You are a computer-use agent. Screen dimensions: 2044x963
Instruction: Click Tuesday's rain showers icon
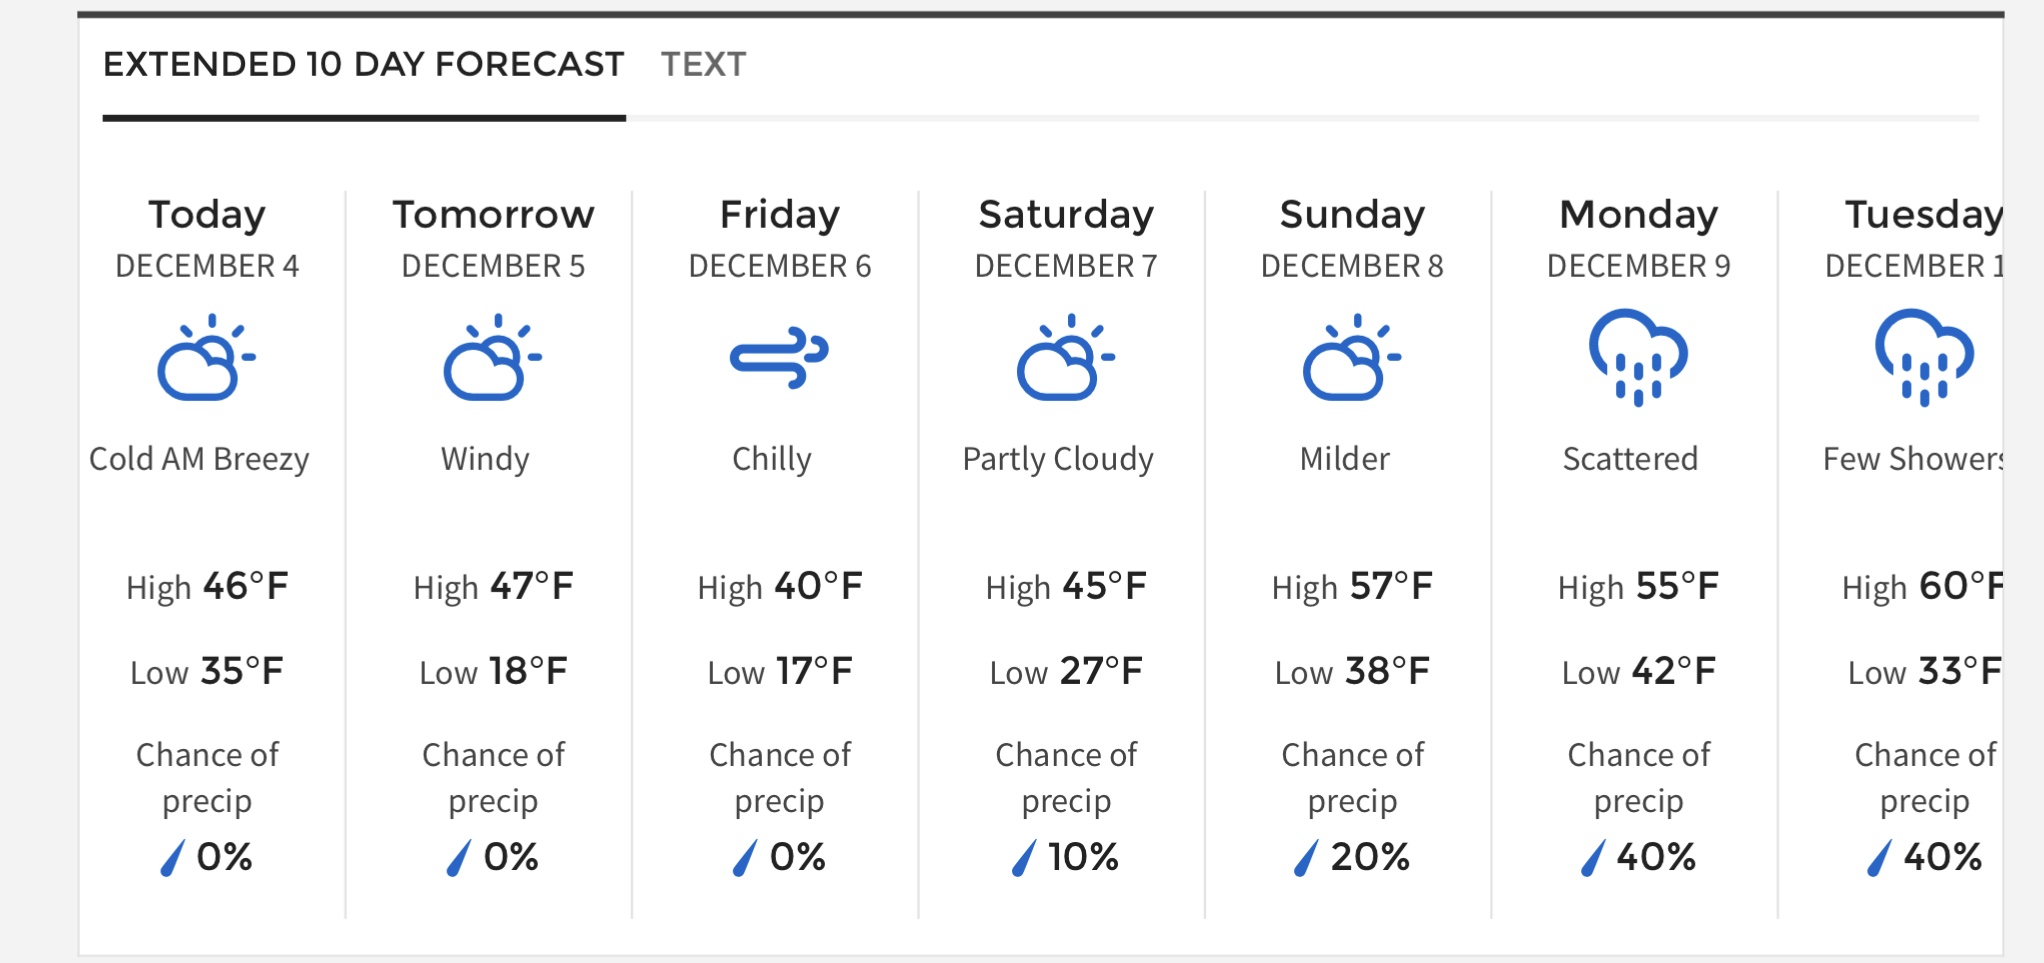[x=1924, y=357]
